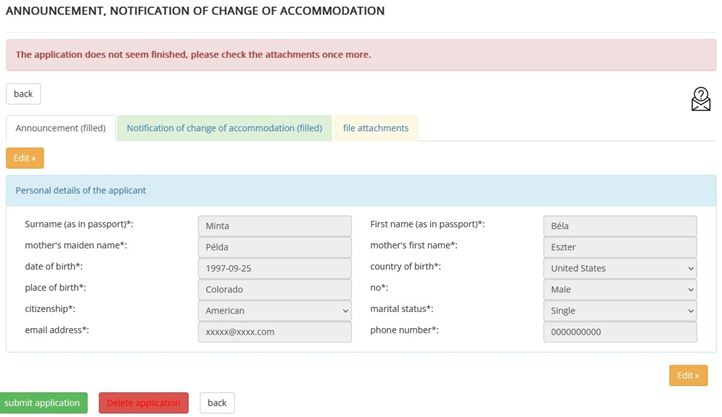Screen dimensions: 722x417
Task: Click the upper orange Edit button
Action: pyautogui.click(x=25, y=158)
